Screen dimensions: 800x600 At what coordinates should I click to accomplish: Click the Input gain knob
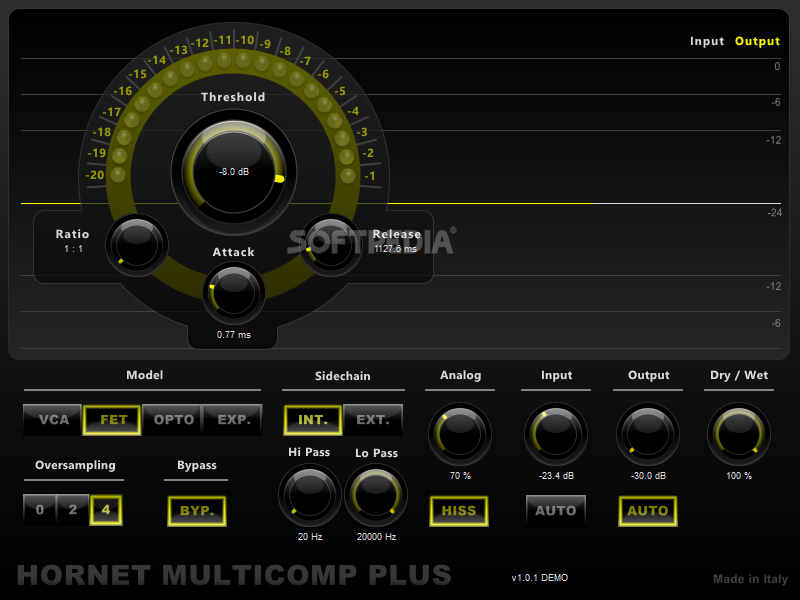(x=556, y=434)
